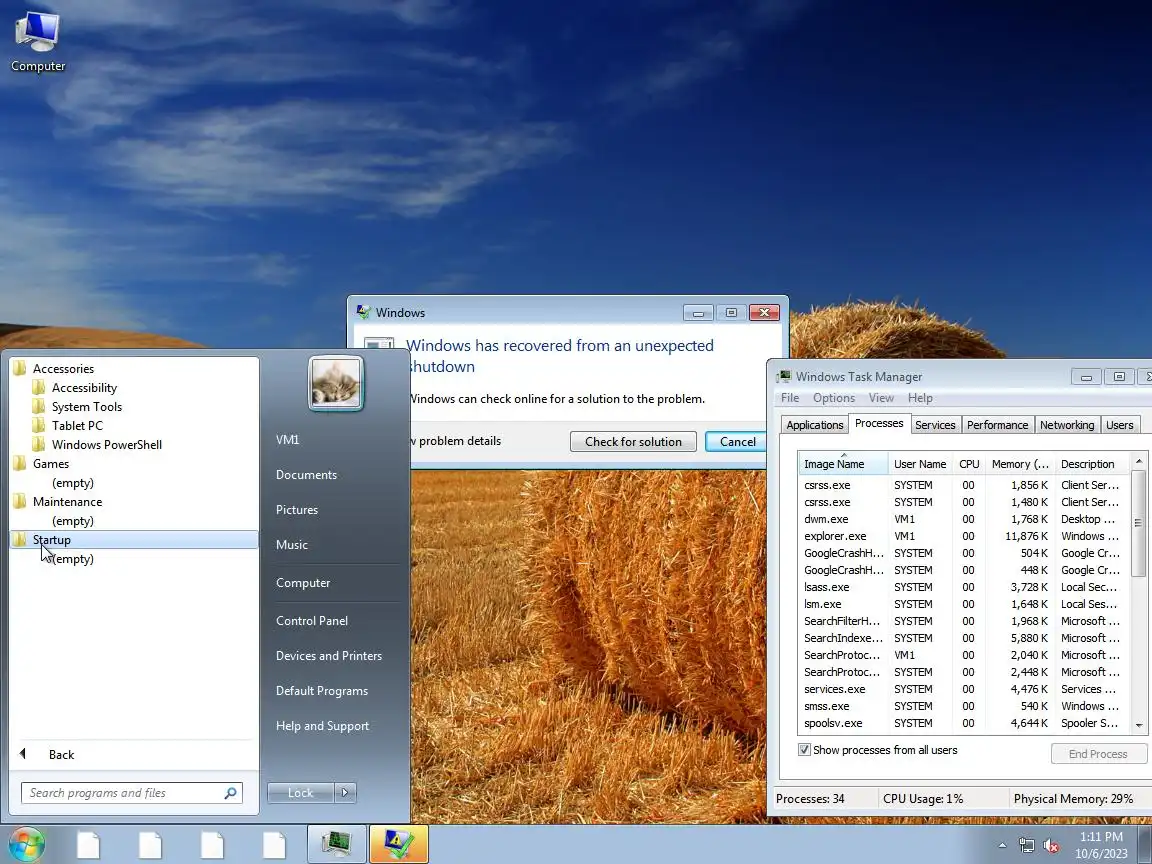Sort processes by Description column
Viewport: 1152px width, 864px height.
(1092, 464)
